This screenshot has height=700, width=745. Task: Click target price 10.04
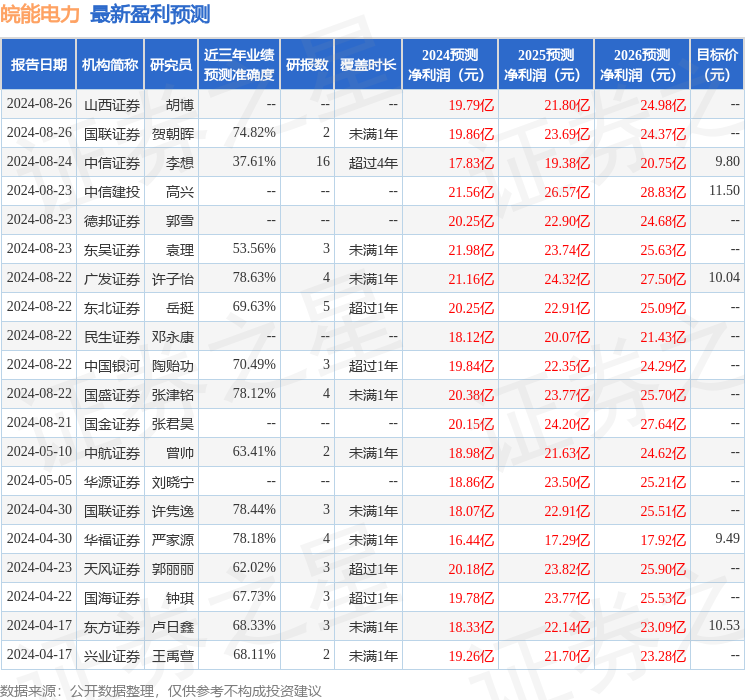pyautogui.click(x=725, y=278)
